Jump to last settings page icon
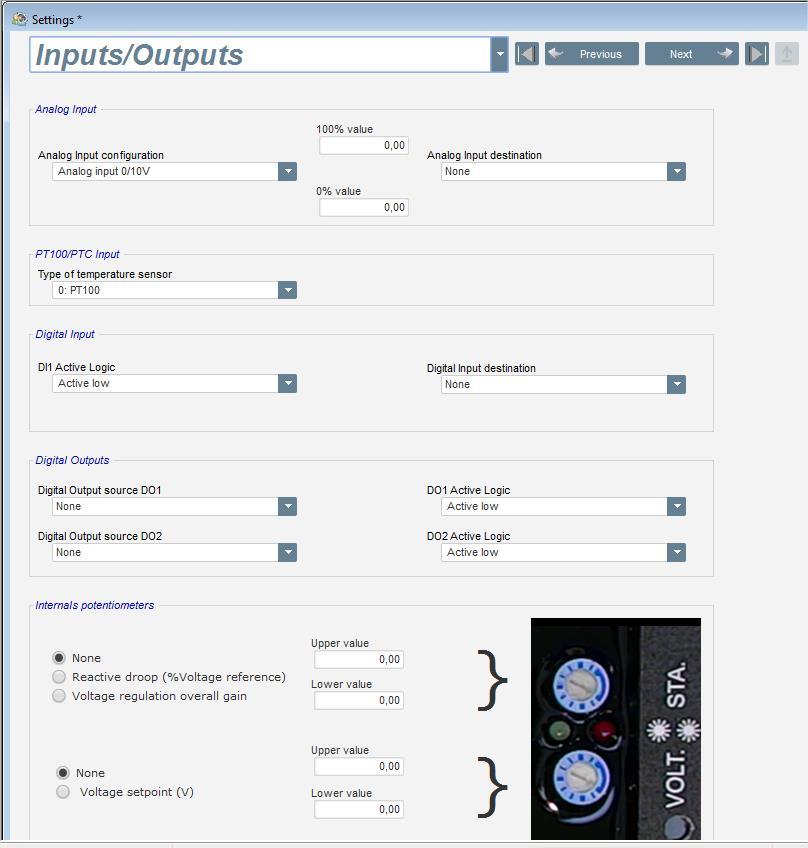Viewport: 808px width, 848px height. click(757, 54)
